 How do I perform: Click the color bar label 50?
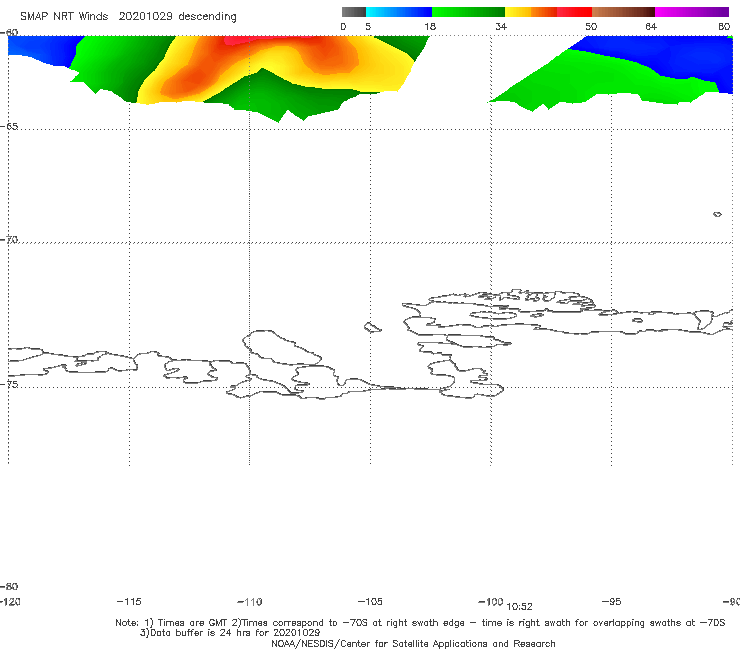pos(591,26)
